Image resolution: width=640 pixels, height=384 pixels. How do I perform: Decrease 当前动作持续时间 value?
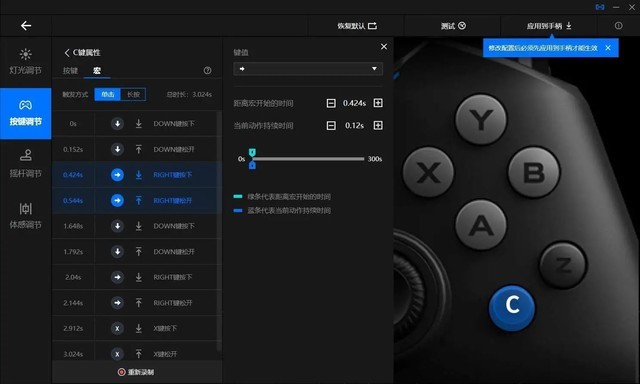pyautogui.click(x=331, y=126)
